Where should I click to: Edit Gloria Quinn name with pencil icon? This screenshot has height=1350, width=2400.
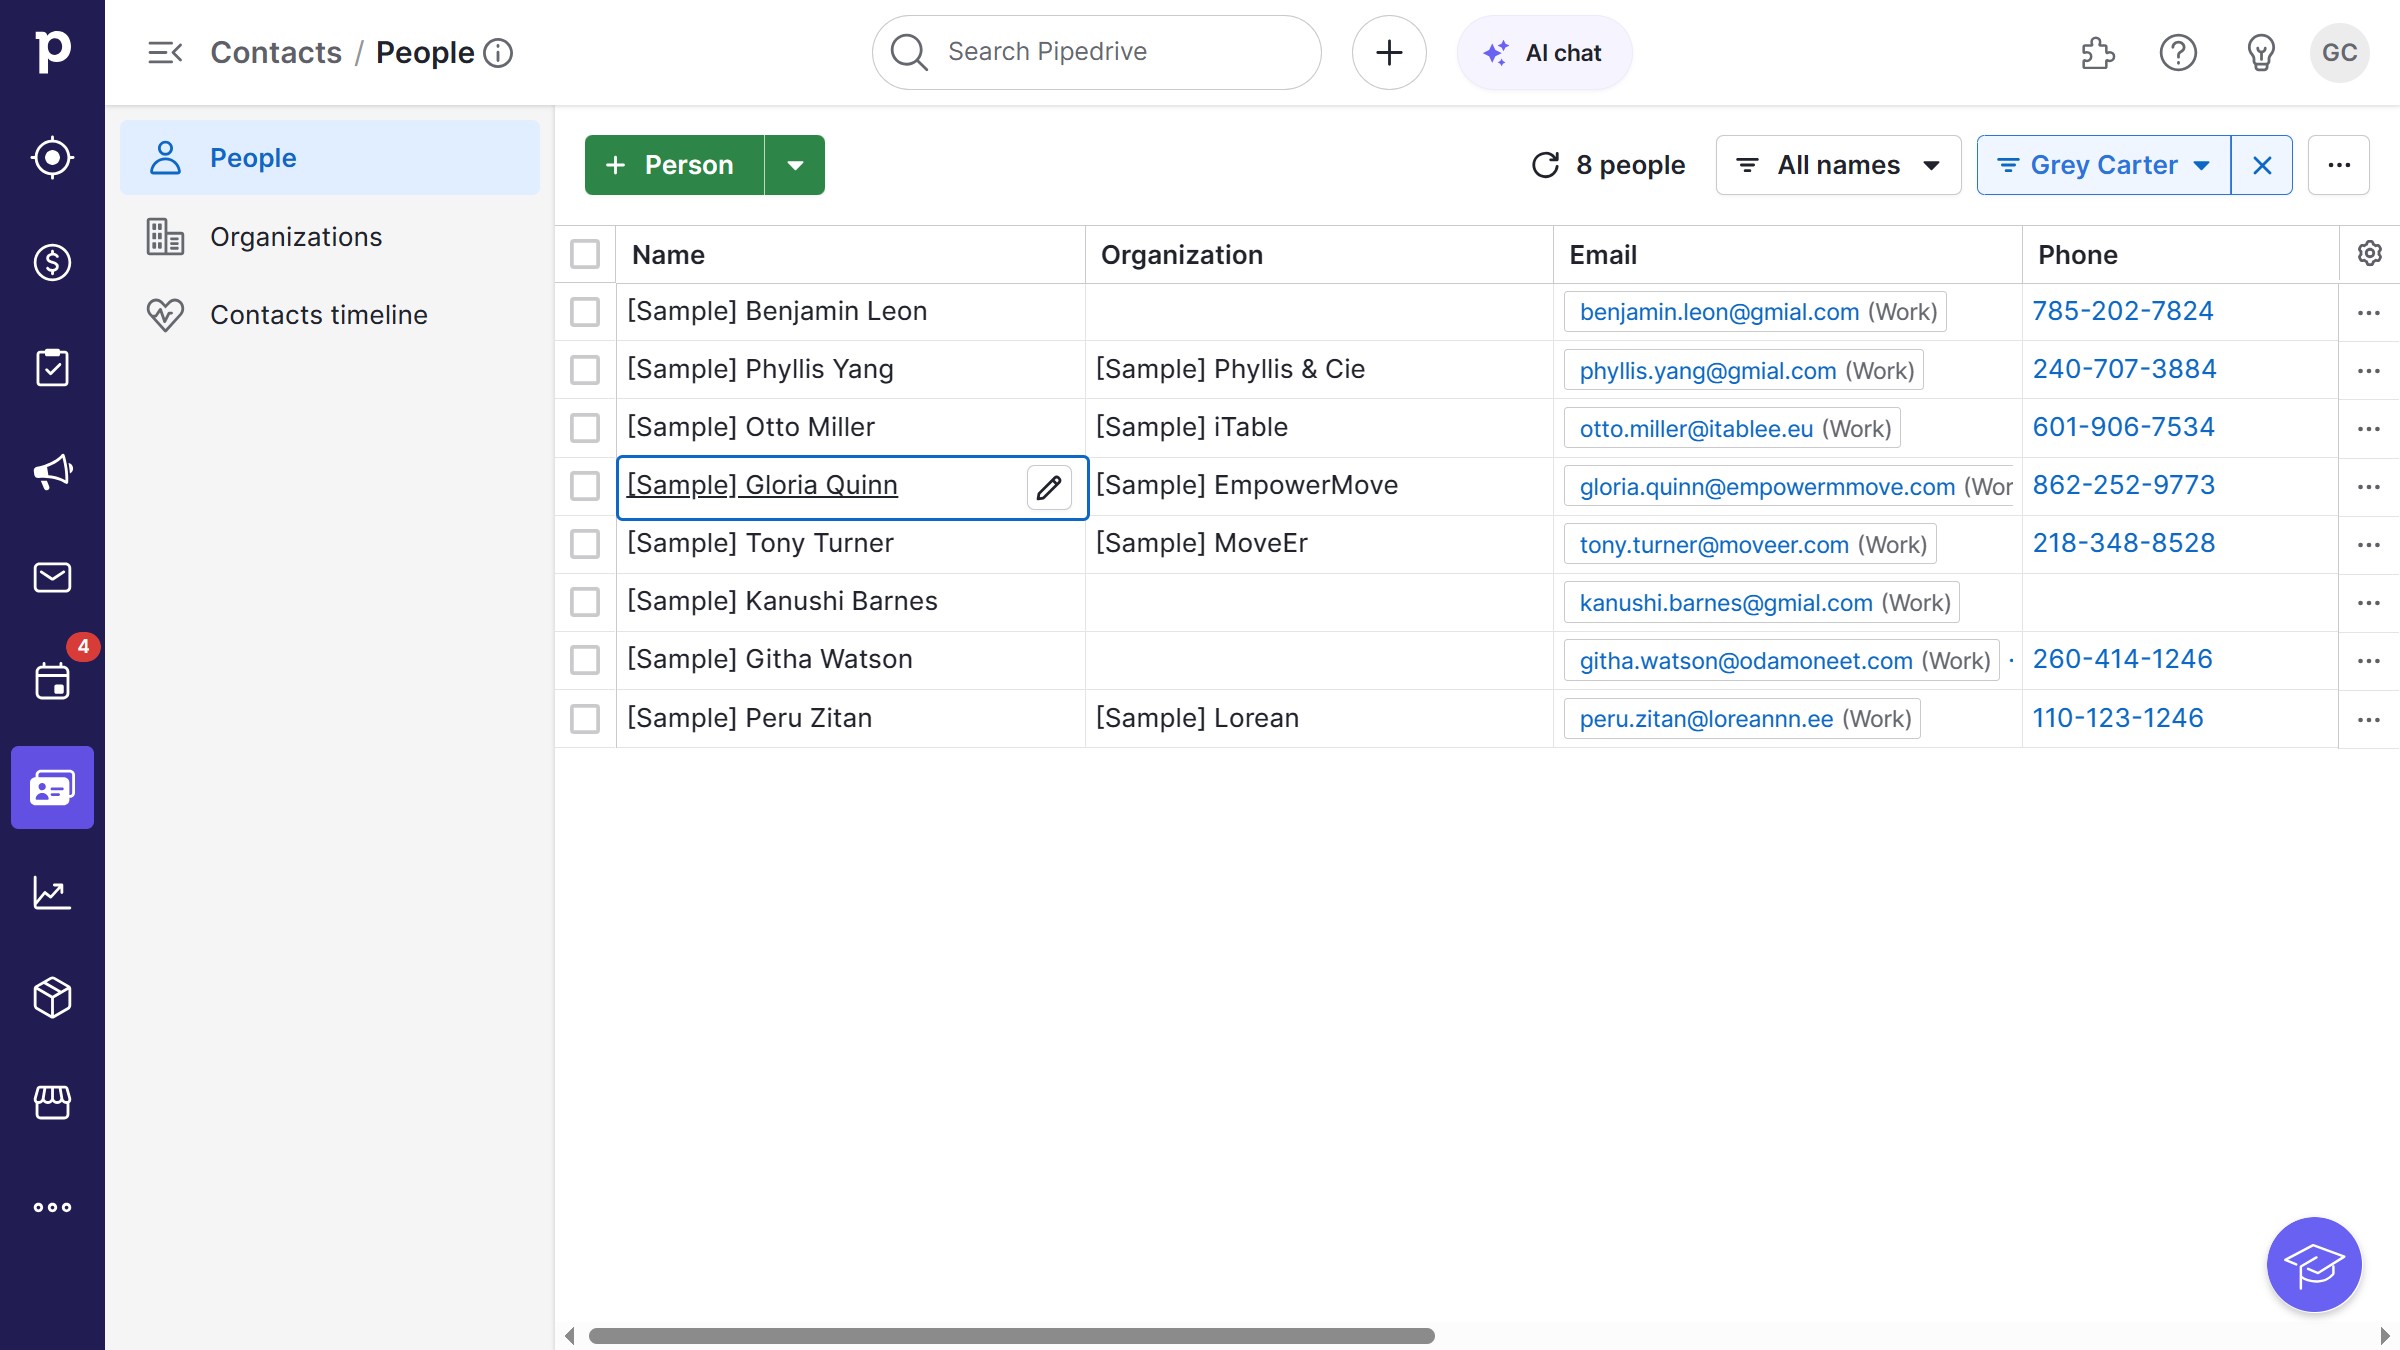click(x=1049, y=487)
